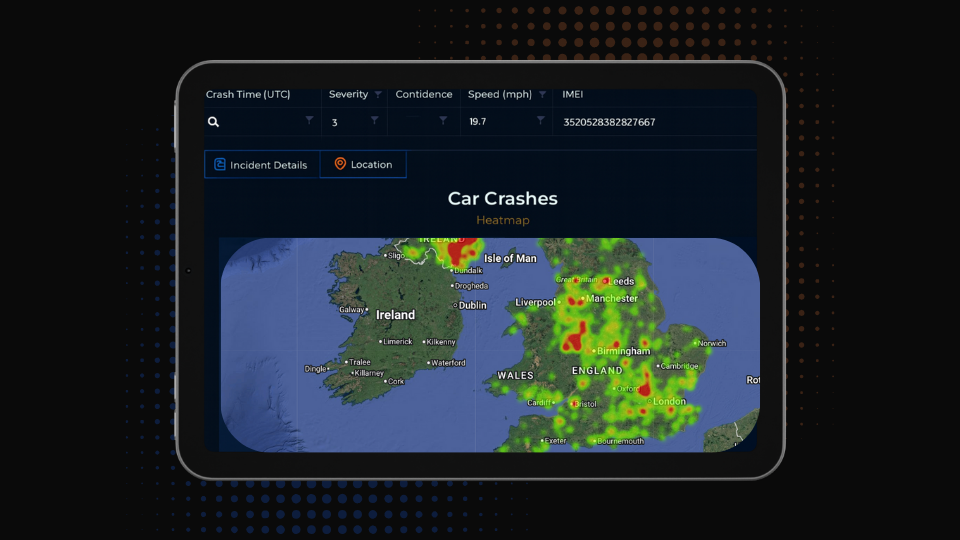Click the IMEI value 3520528382827667
960x540 pixels.
(x=609, y=122)
